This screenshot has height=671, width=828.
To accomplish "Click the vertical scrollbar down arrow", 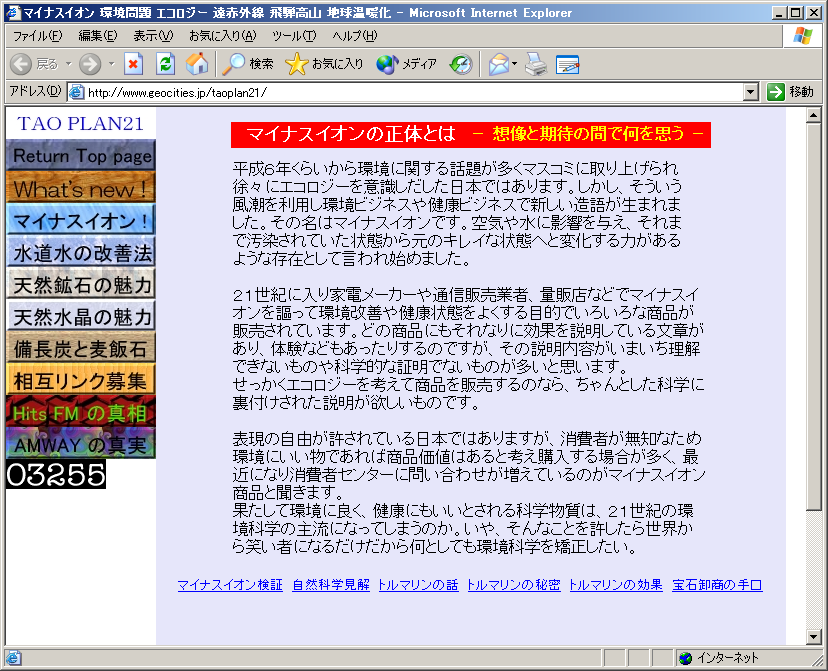I will pos(814,637).
